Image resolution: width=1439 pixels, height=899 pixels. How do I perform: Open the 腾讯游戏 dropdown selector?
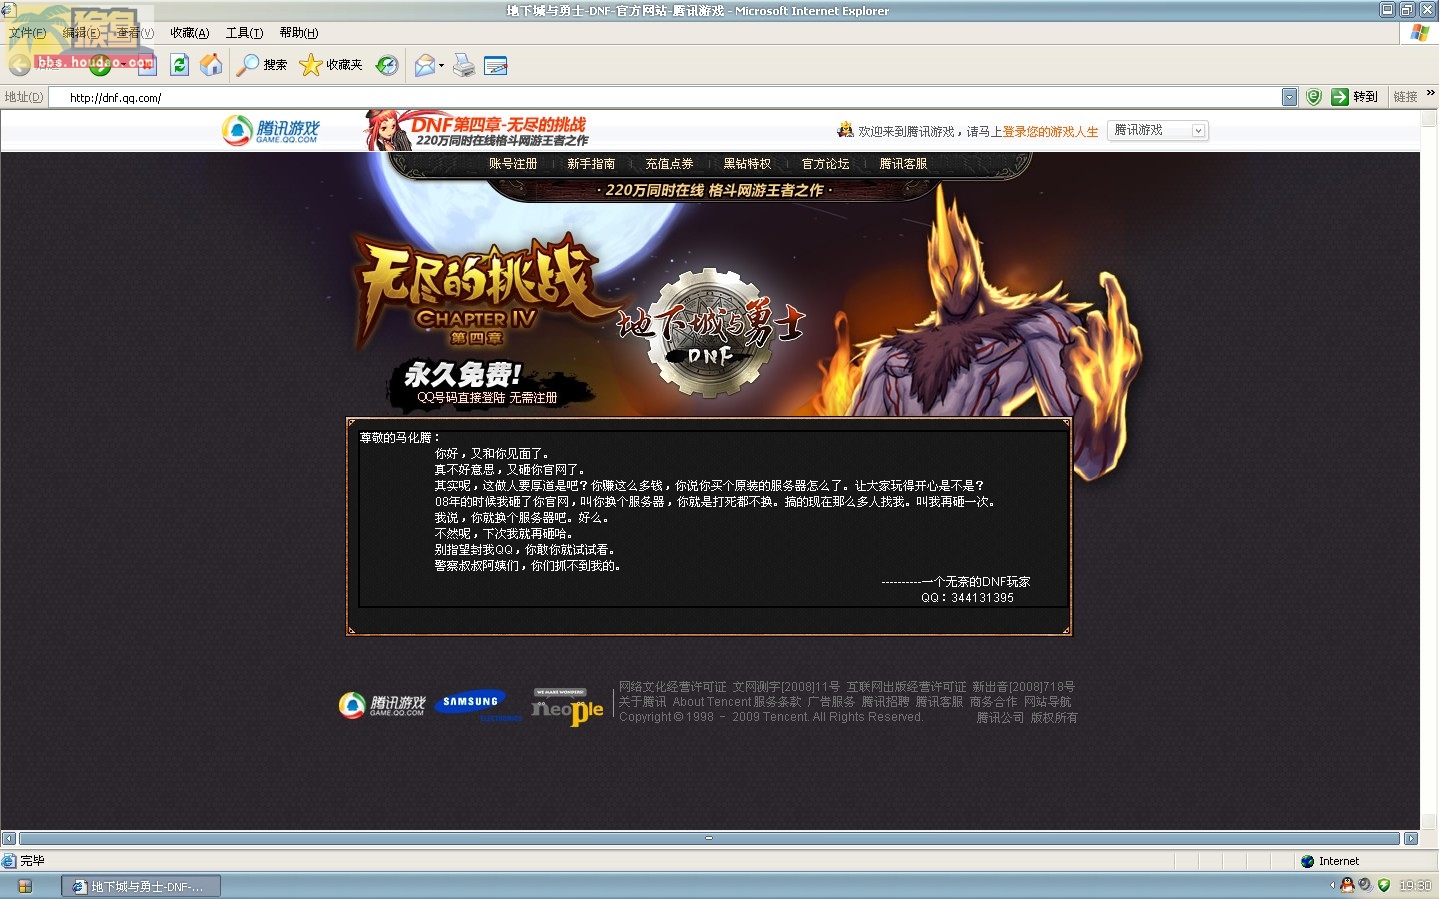click(1158, 130)
